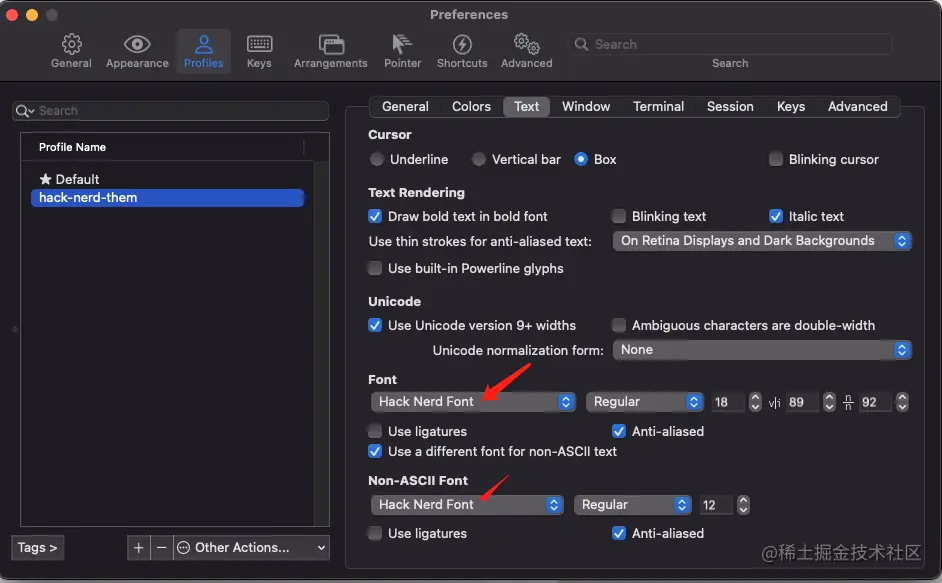Viewport: 942px width, 583px height.
Task: Toggle Use a different font for non-ASCII text
Action: tap(375, 451)
